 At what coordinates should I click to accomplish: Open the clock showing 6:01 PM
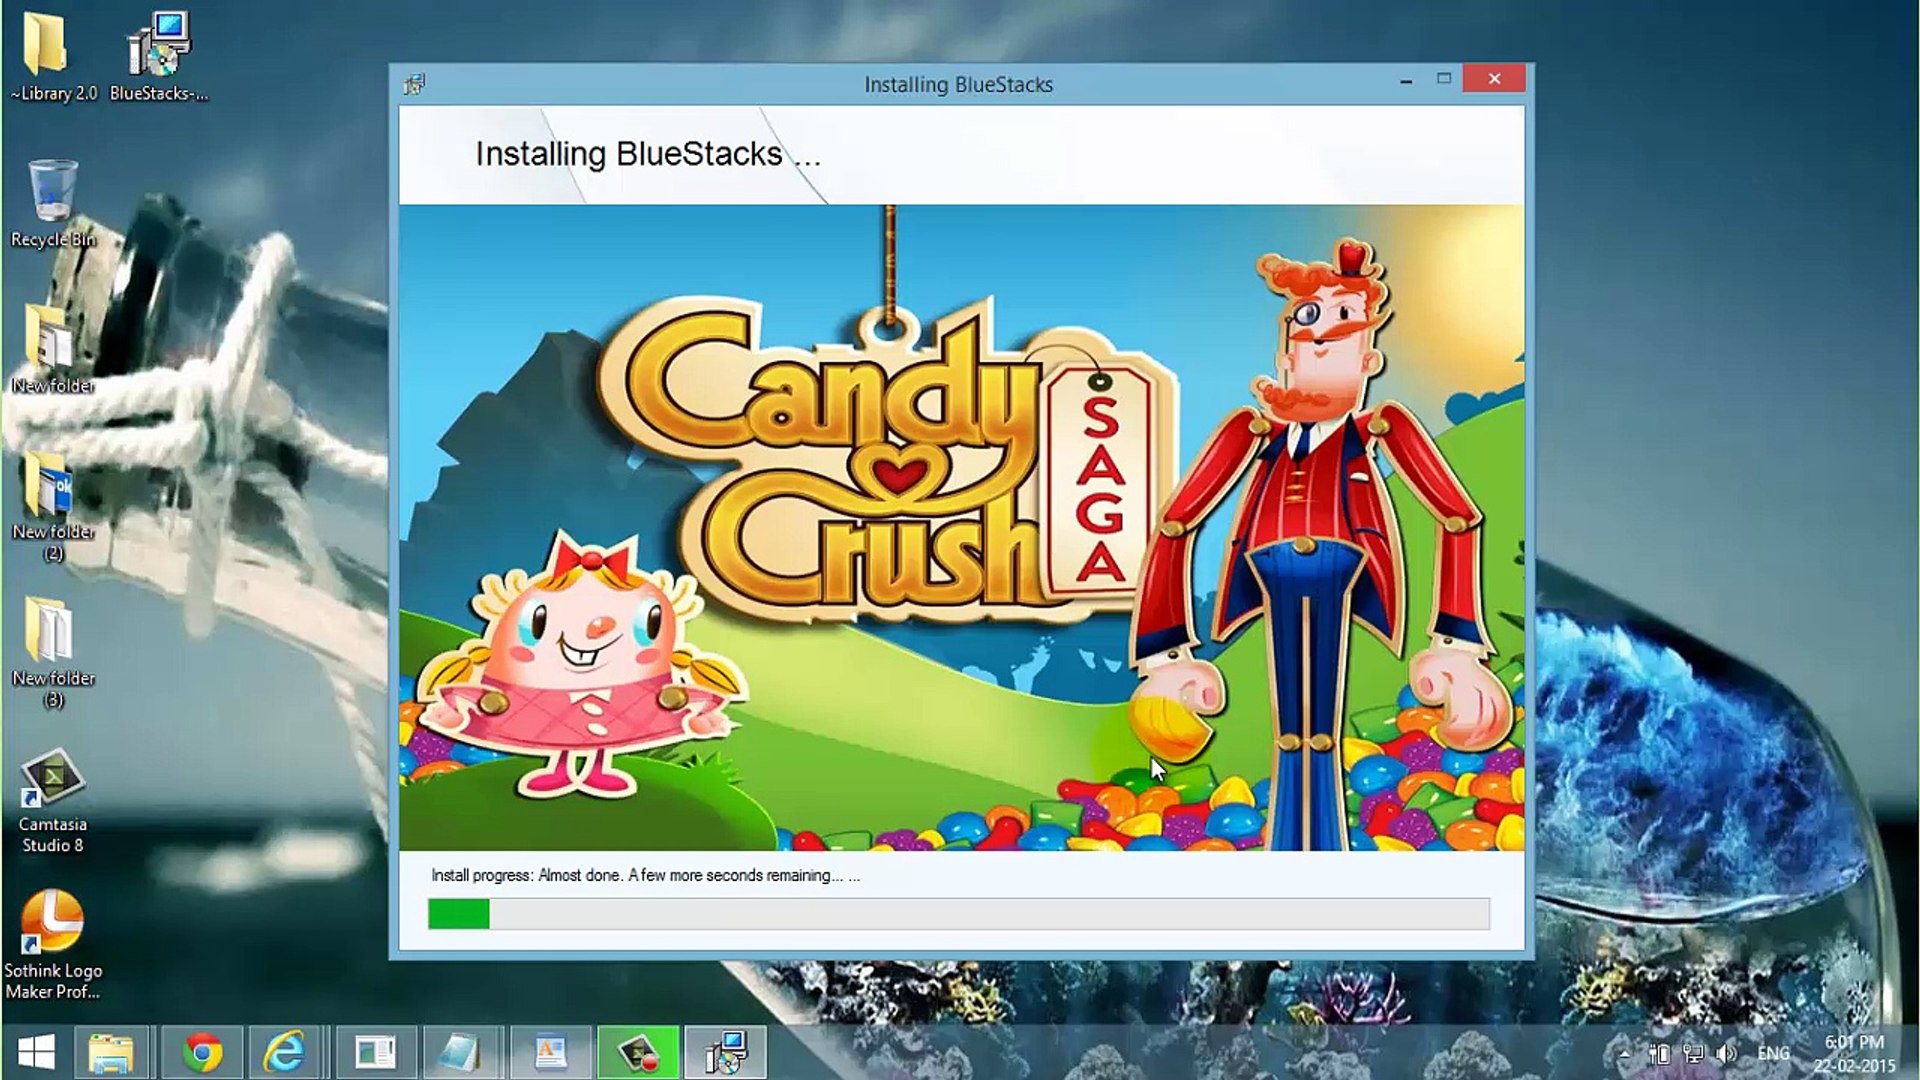(1854, 1053)
